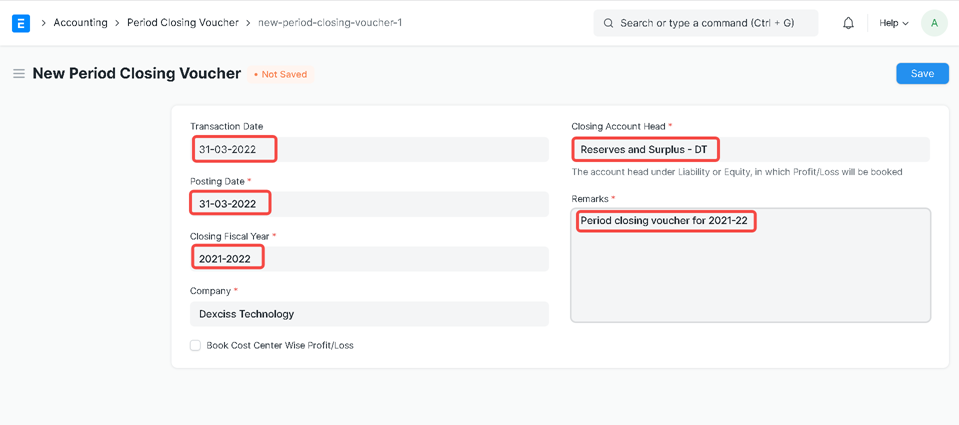Click the Not Saved status indicator
This screenshot has height=425, width=959.
pos(281,74)
